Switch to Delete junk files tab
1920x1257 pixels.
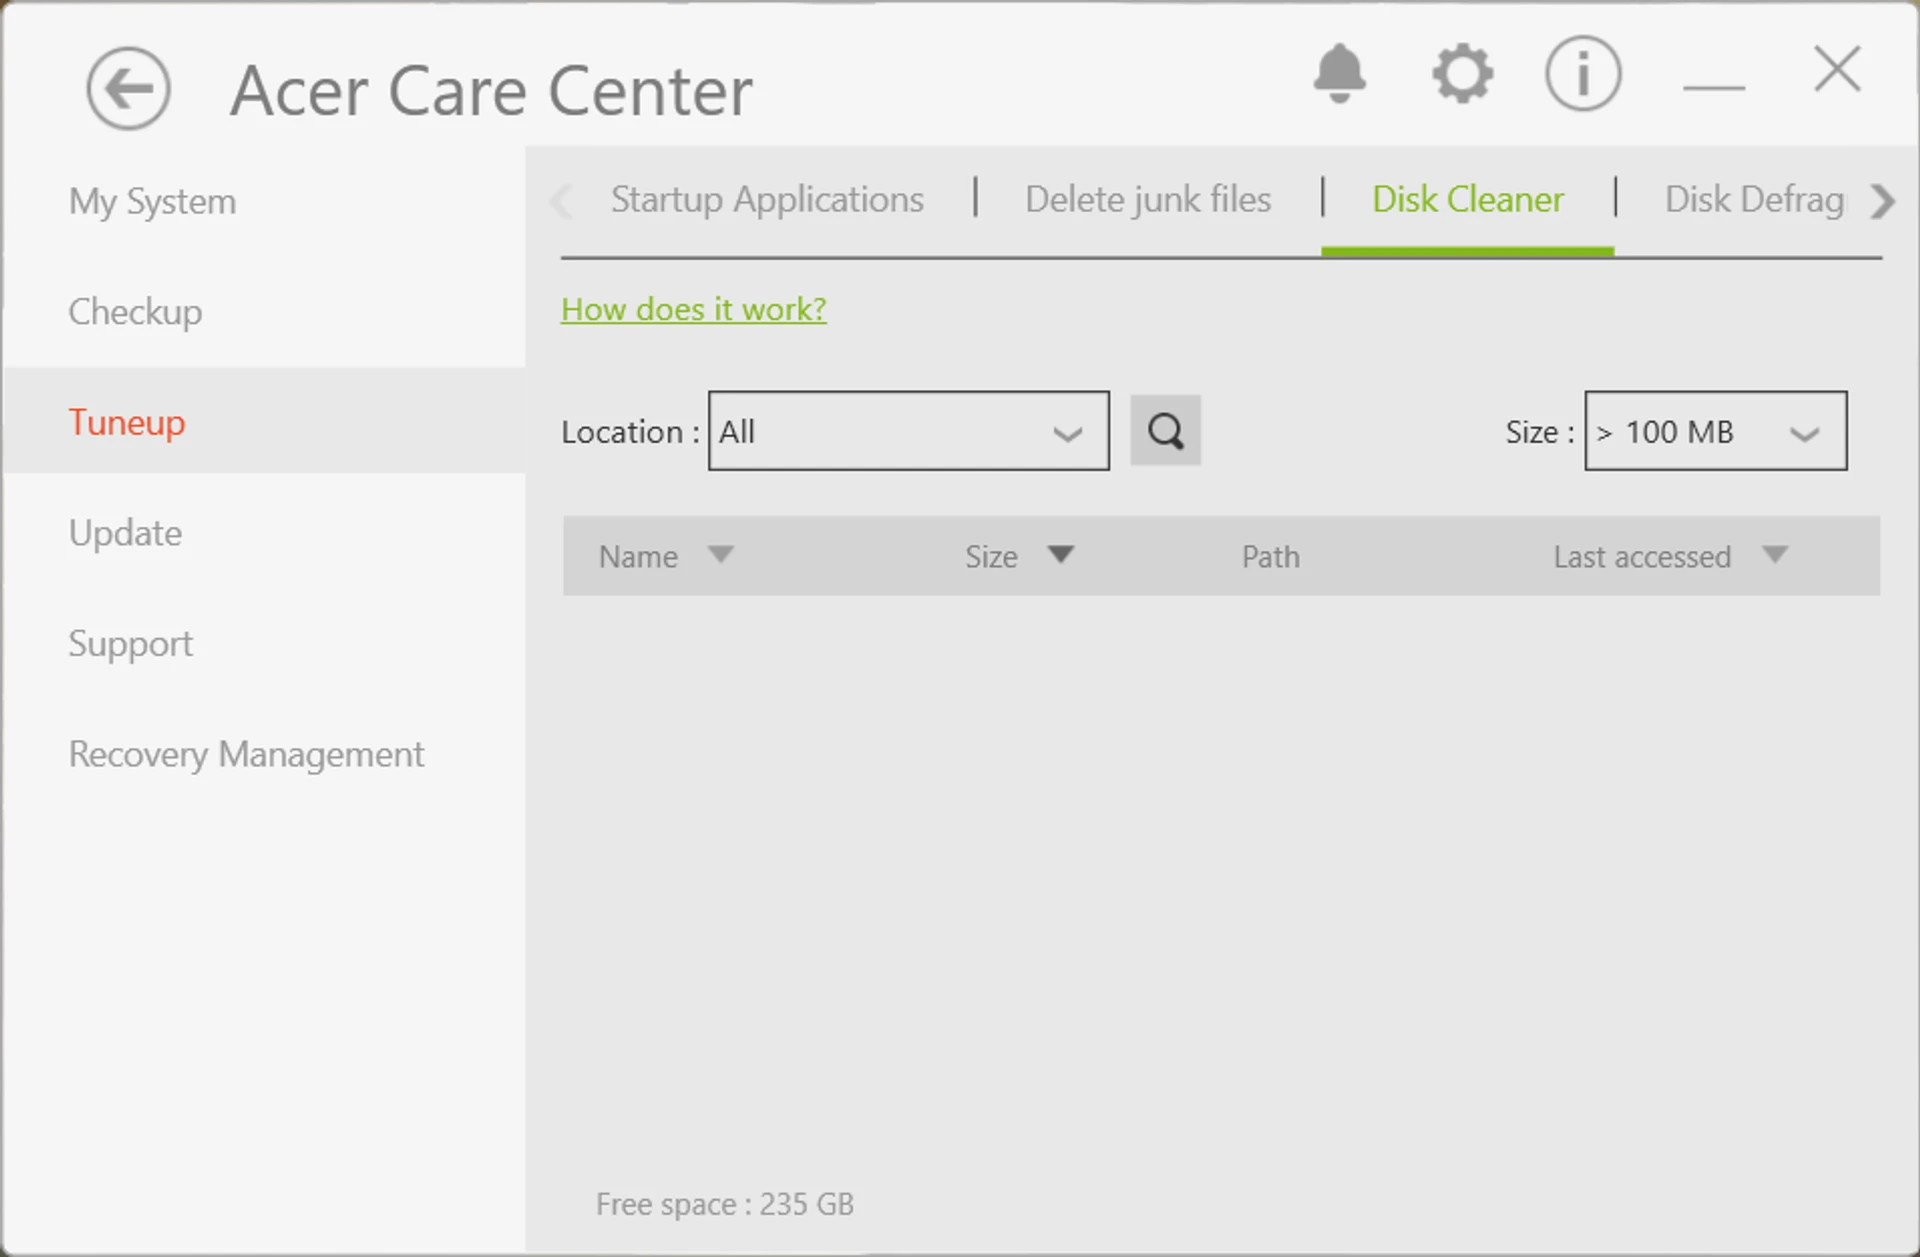(x=1148, y=199)
